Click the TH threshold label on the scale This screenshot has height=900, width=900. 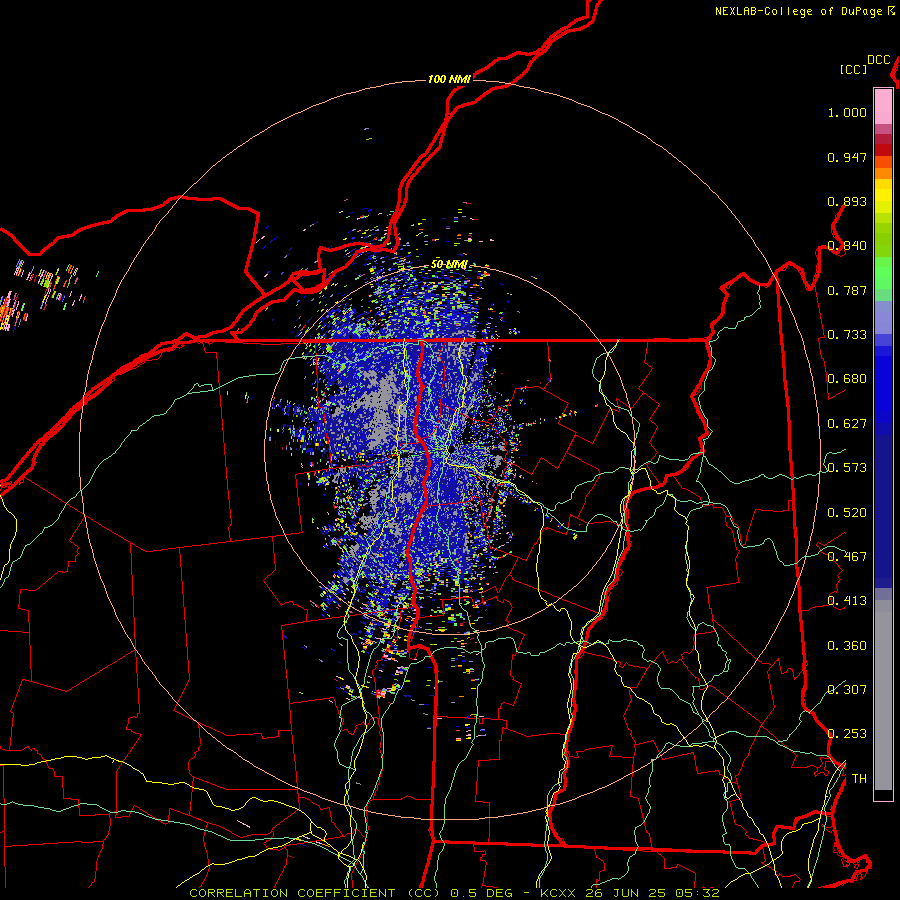coord(859,779)
